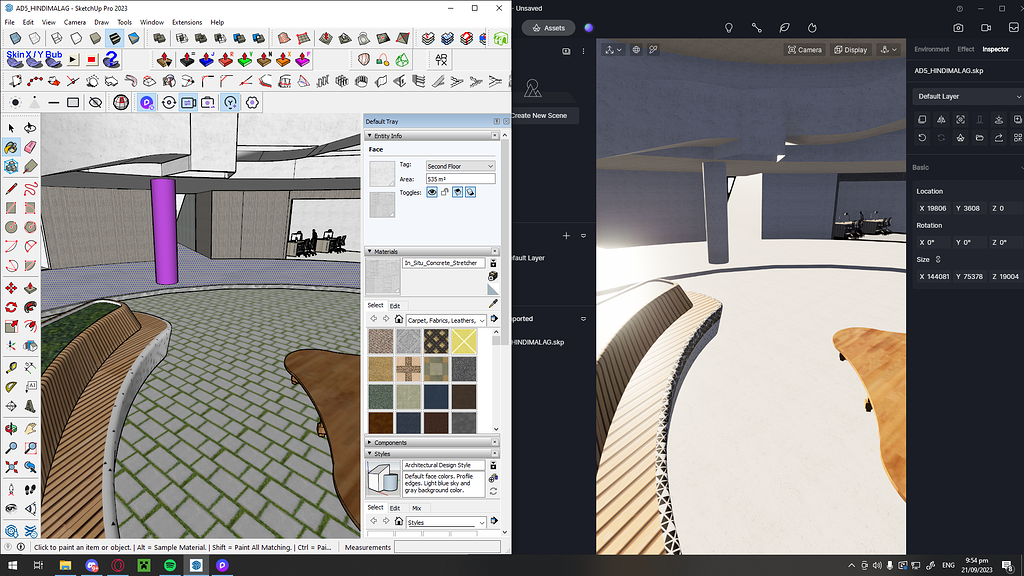Open the Camera menu in SketchUp
This screenshot has width=1024, height=576.
coord(75,22)
